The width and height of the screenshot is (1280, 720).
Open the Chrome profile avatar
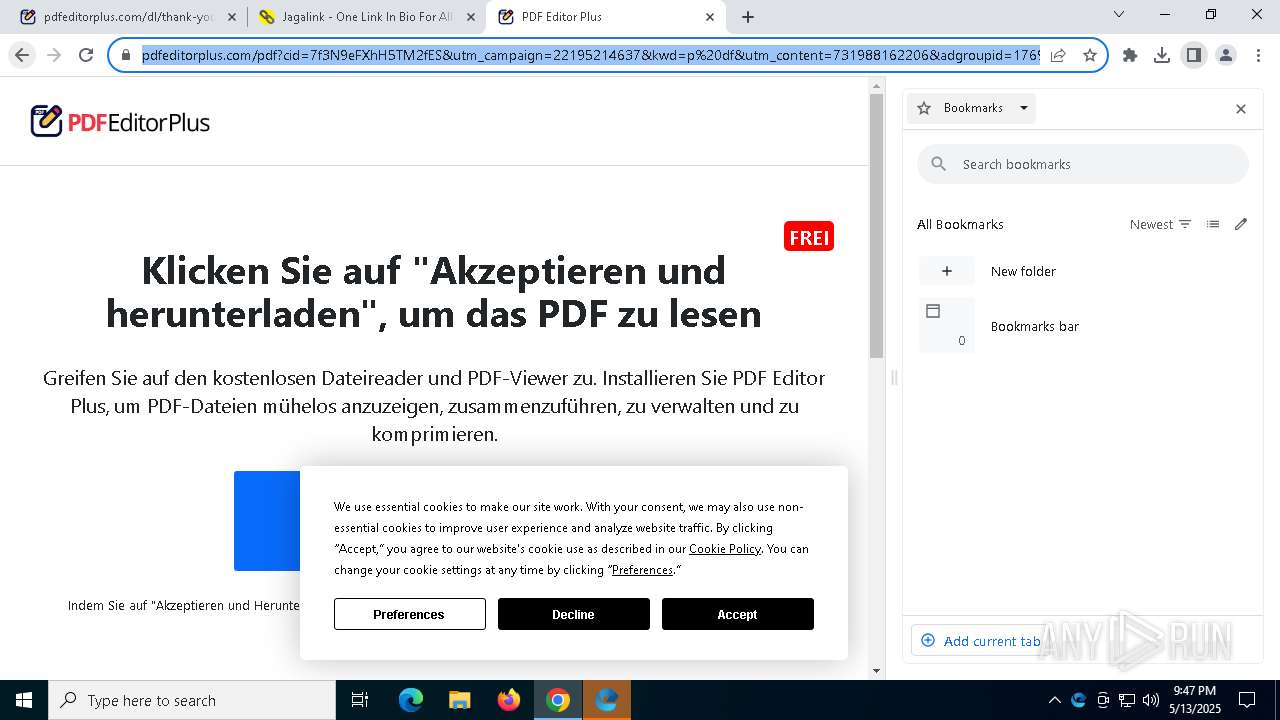(1226, 55)
